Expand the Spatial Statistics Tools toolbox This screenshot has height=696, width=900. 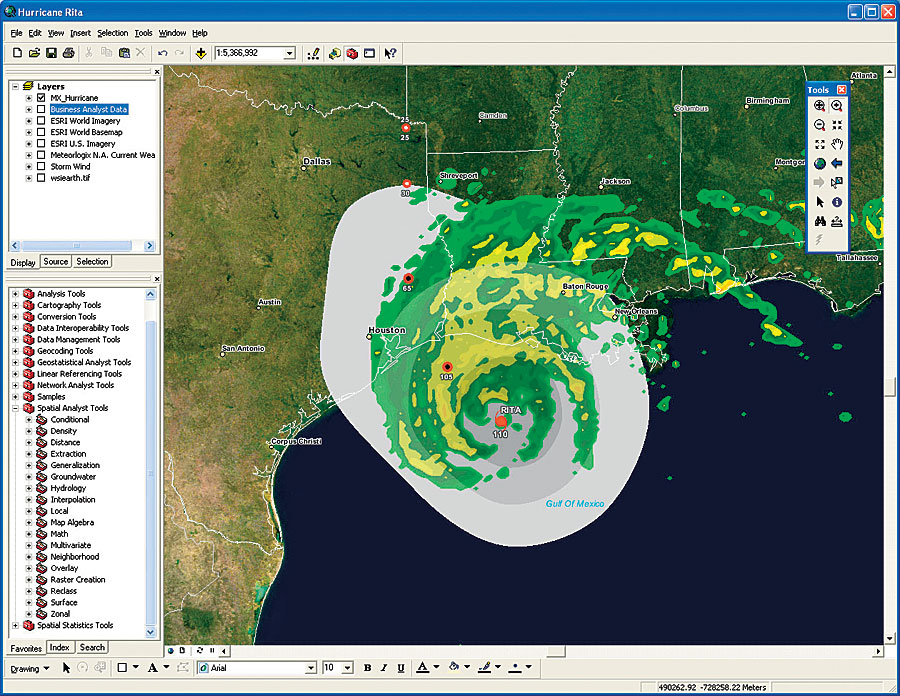click(15, 625)
